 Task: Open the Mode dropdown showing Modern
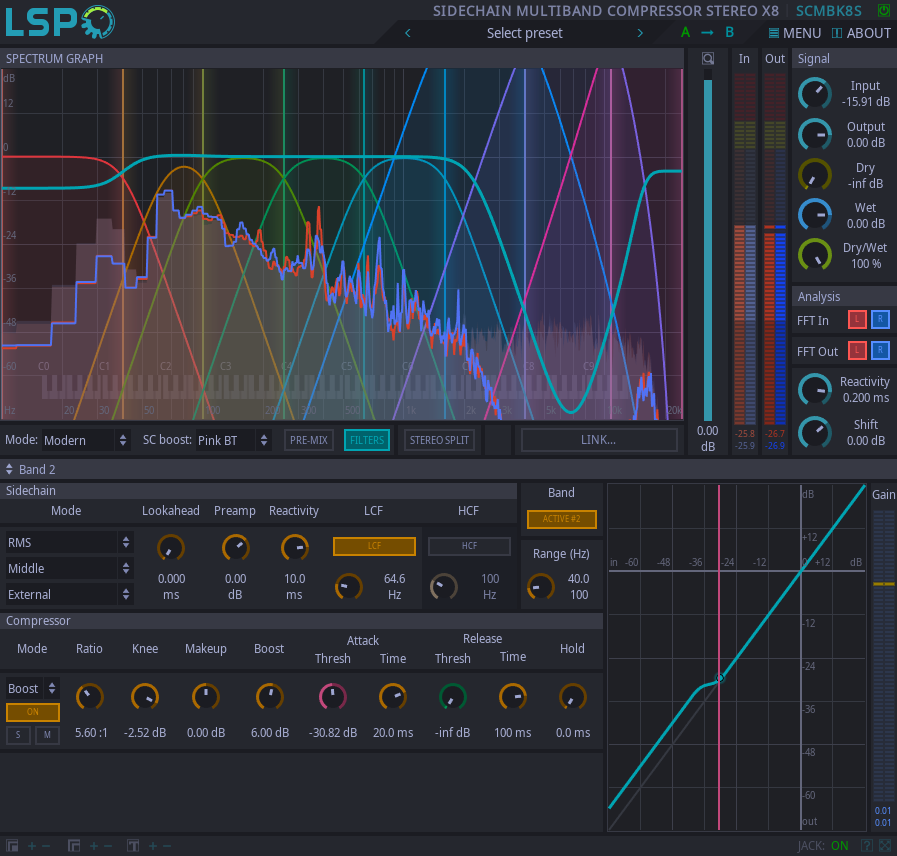pos(86,440)
